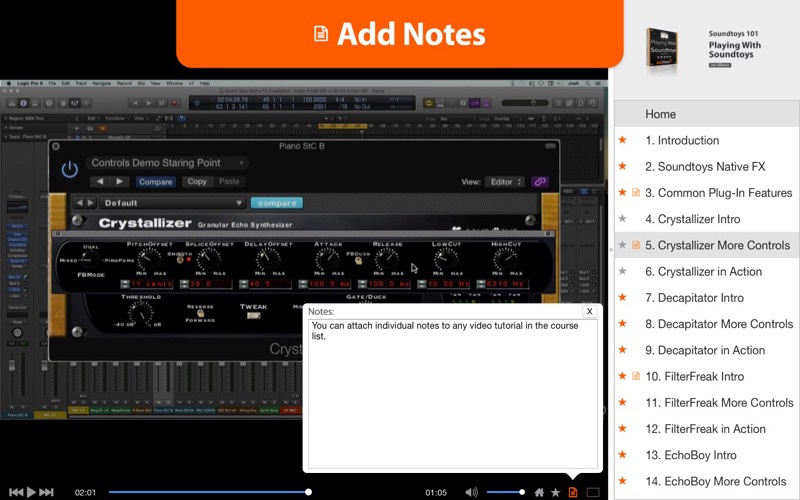Toggle the favorite star for Soundtoys Native FX

click(622, 166)
